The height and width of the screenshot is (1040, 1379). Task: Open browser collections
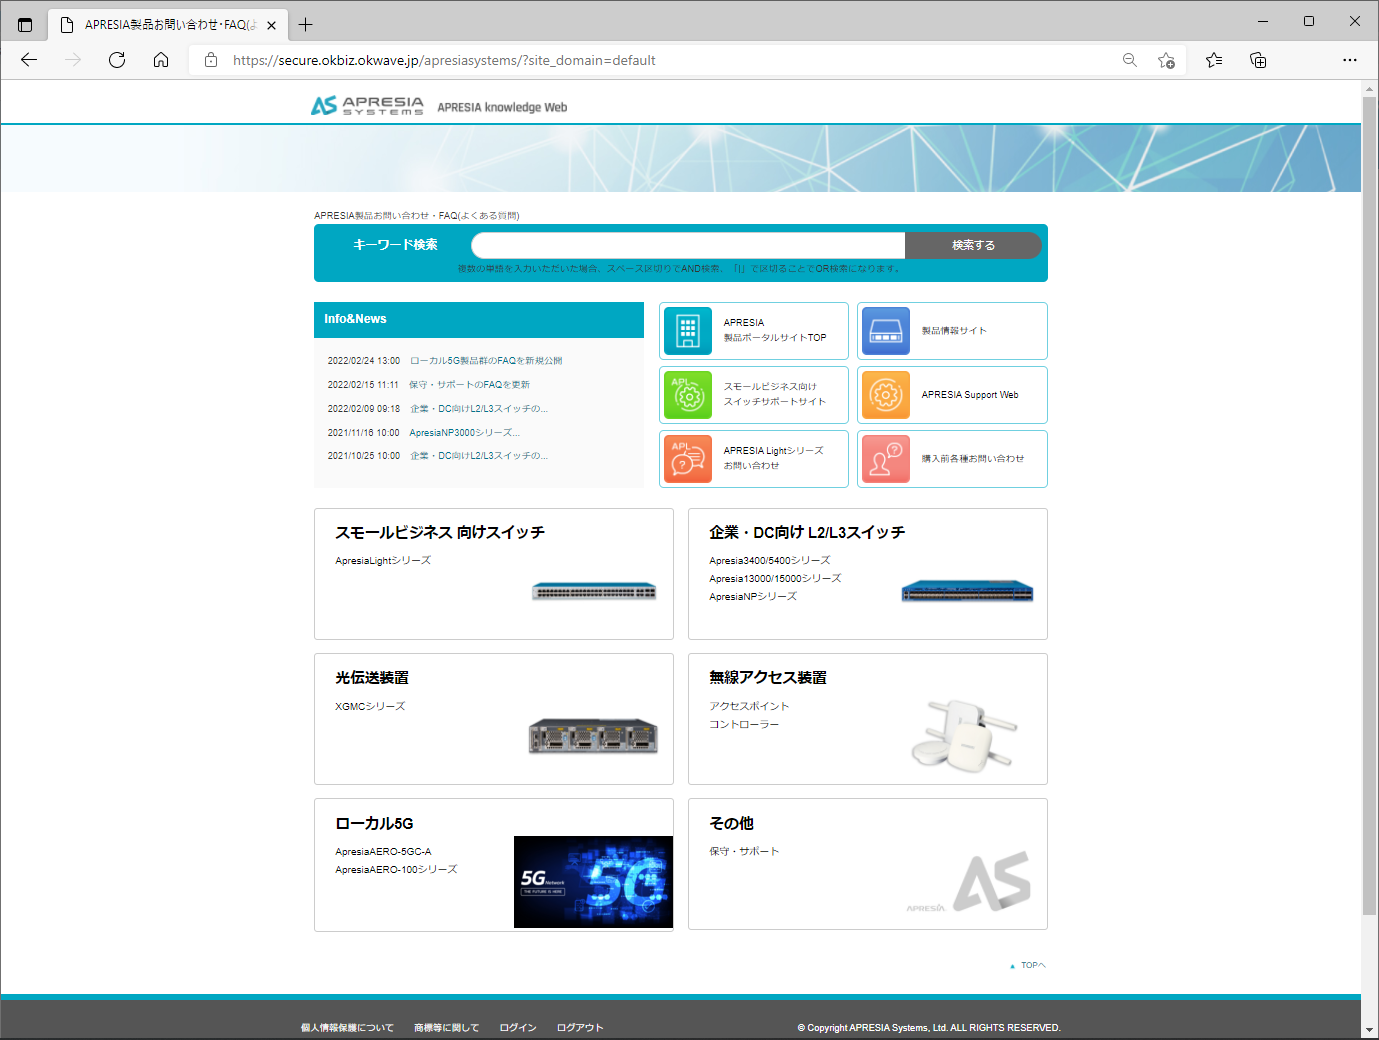1258,60
